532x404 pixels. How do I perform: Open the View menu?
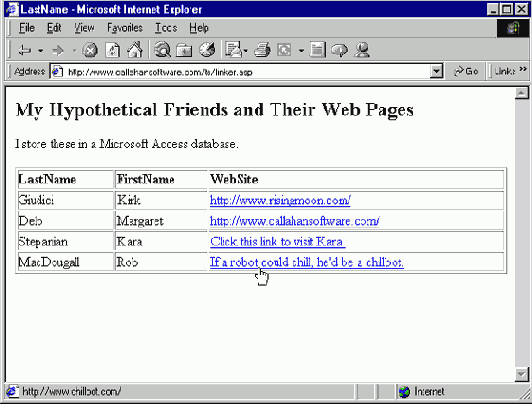(x=84, y=28)
